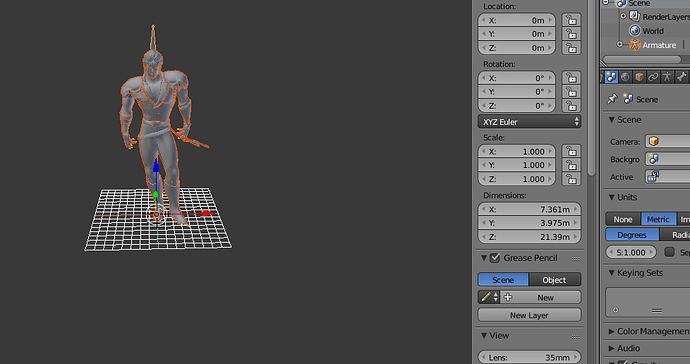Set the Grease Pencil source to Object

point(554,279)
